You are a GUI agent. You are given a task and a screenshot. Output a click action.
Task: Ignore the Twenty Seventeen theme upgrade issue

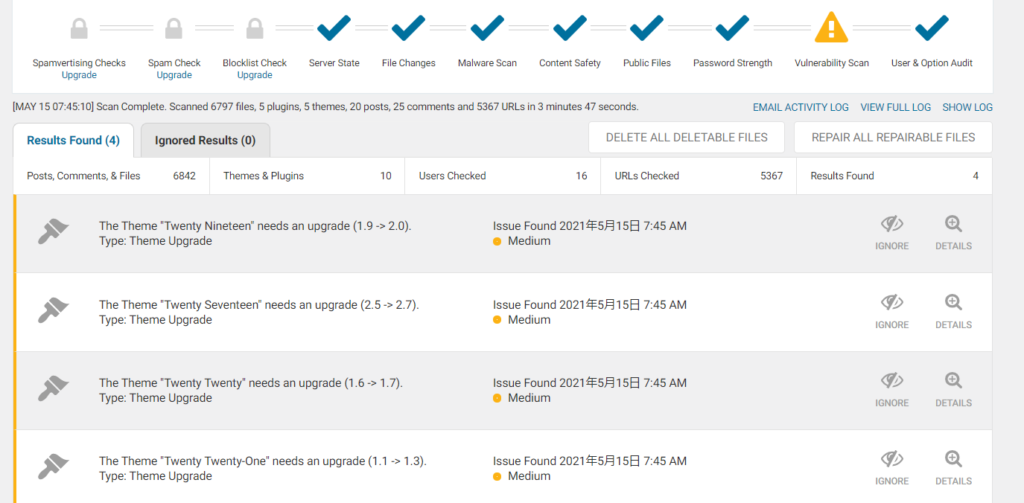pyautogui.click(x=891, y=312)
